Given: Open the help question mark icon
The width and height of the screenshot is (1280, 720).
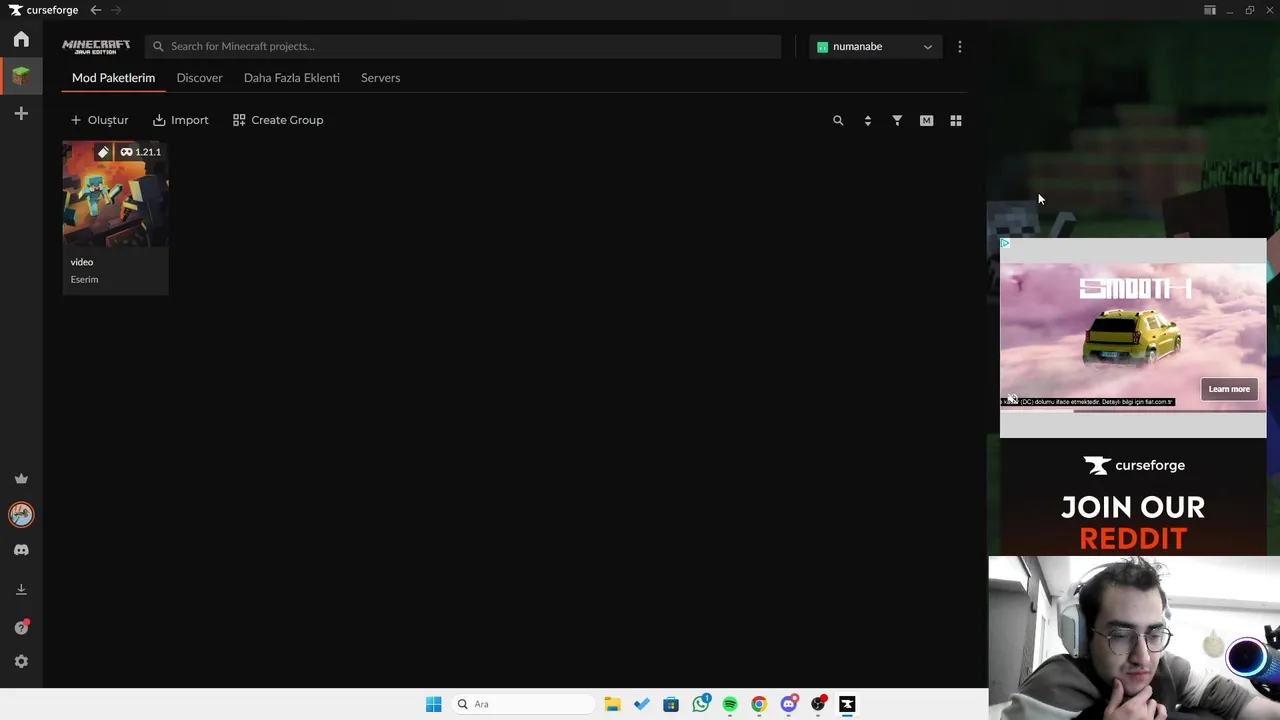Looking at the screenshot, I should click(21, 627).
